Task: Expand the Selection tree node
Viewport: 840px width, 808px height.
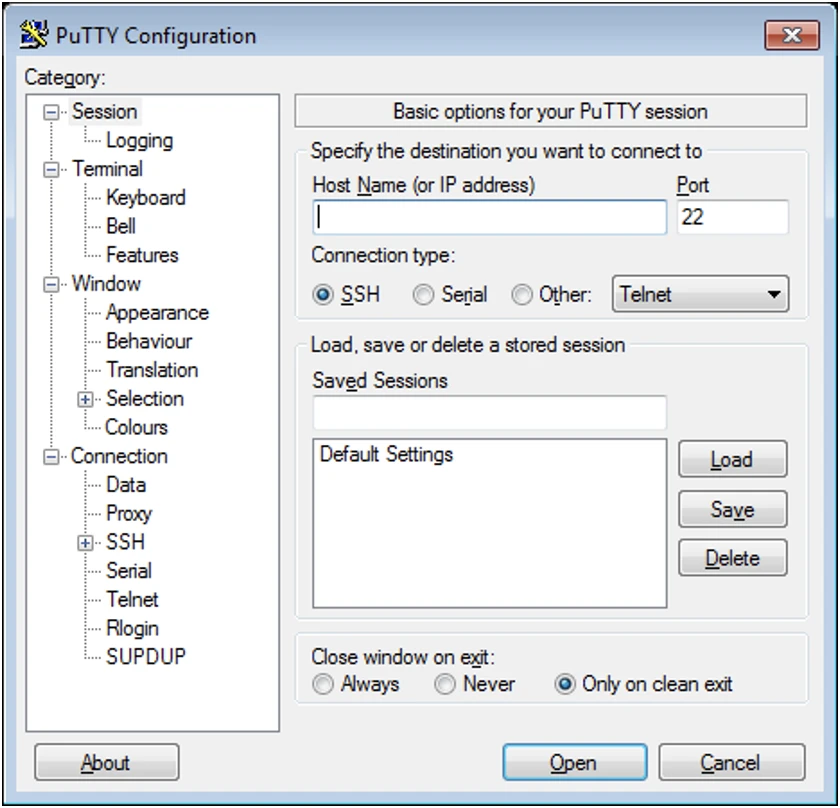Action: (86, 399)
